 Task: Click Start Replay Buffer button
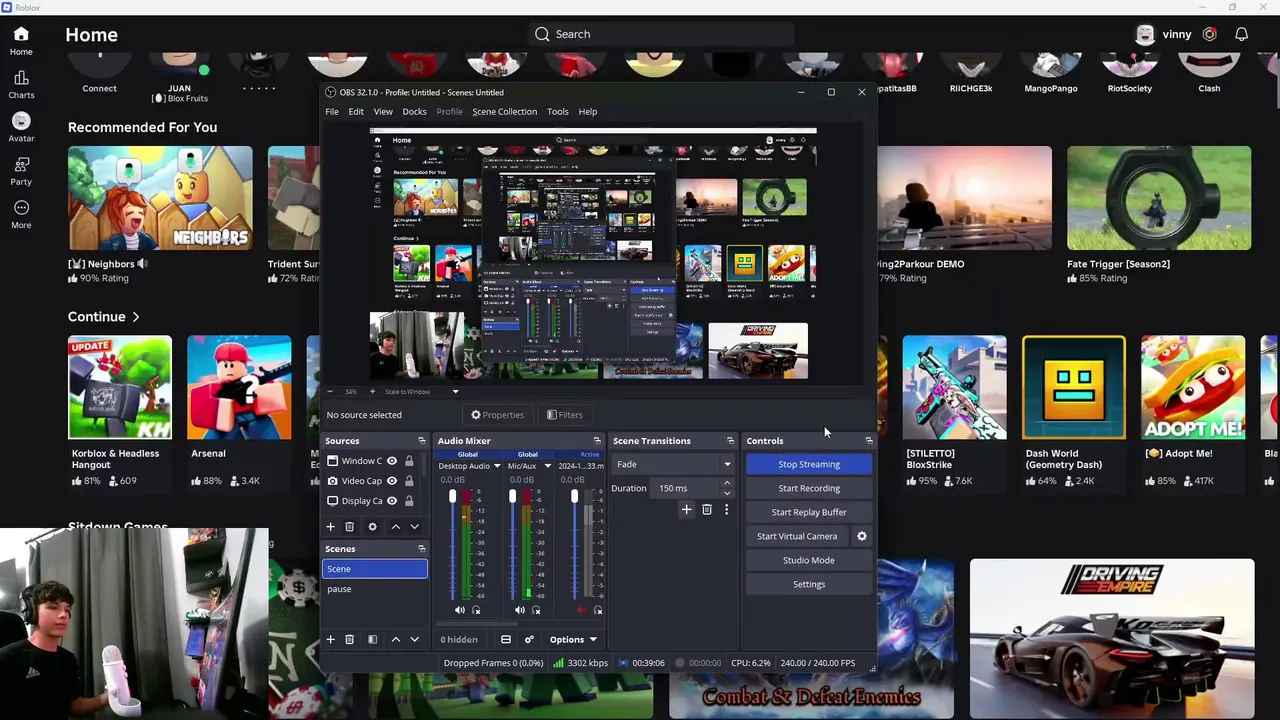point(809,512)
